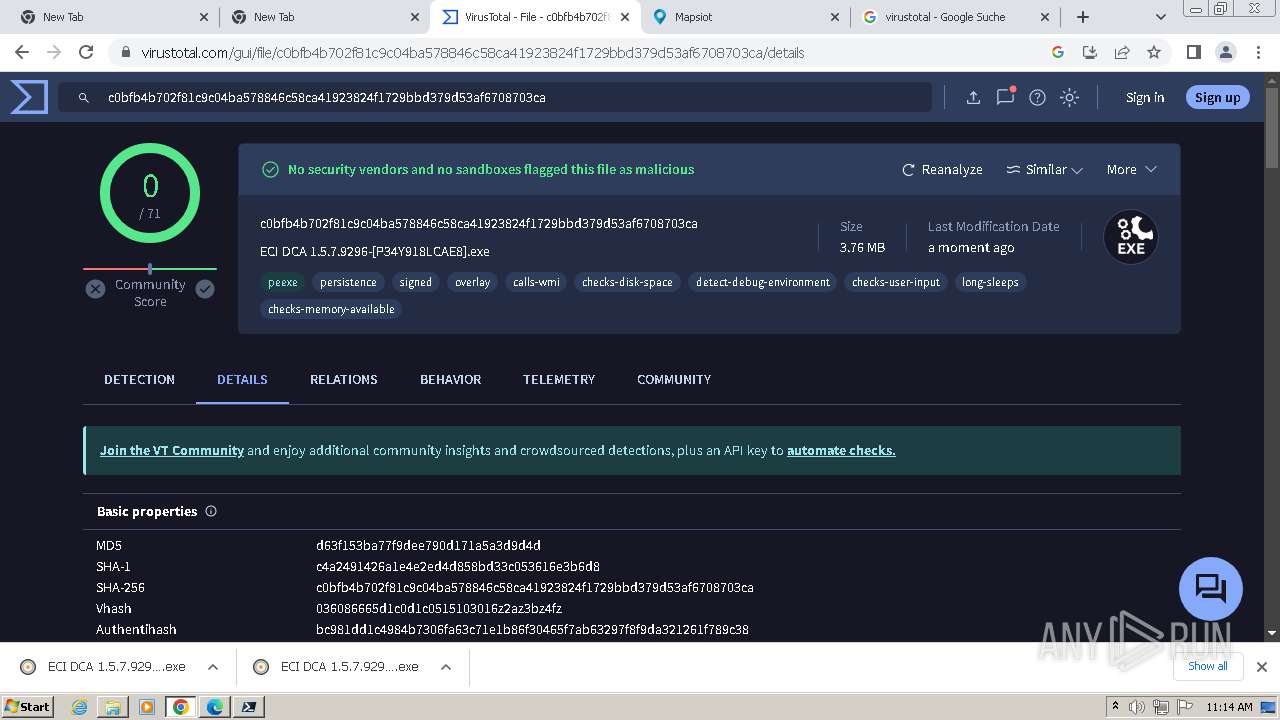Open the help question mark icon
This screenshot has width=1280, height=720.
coord(1037,97)
